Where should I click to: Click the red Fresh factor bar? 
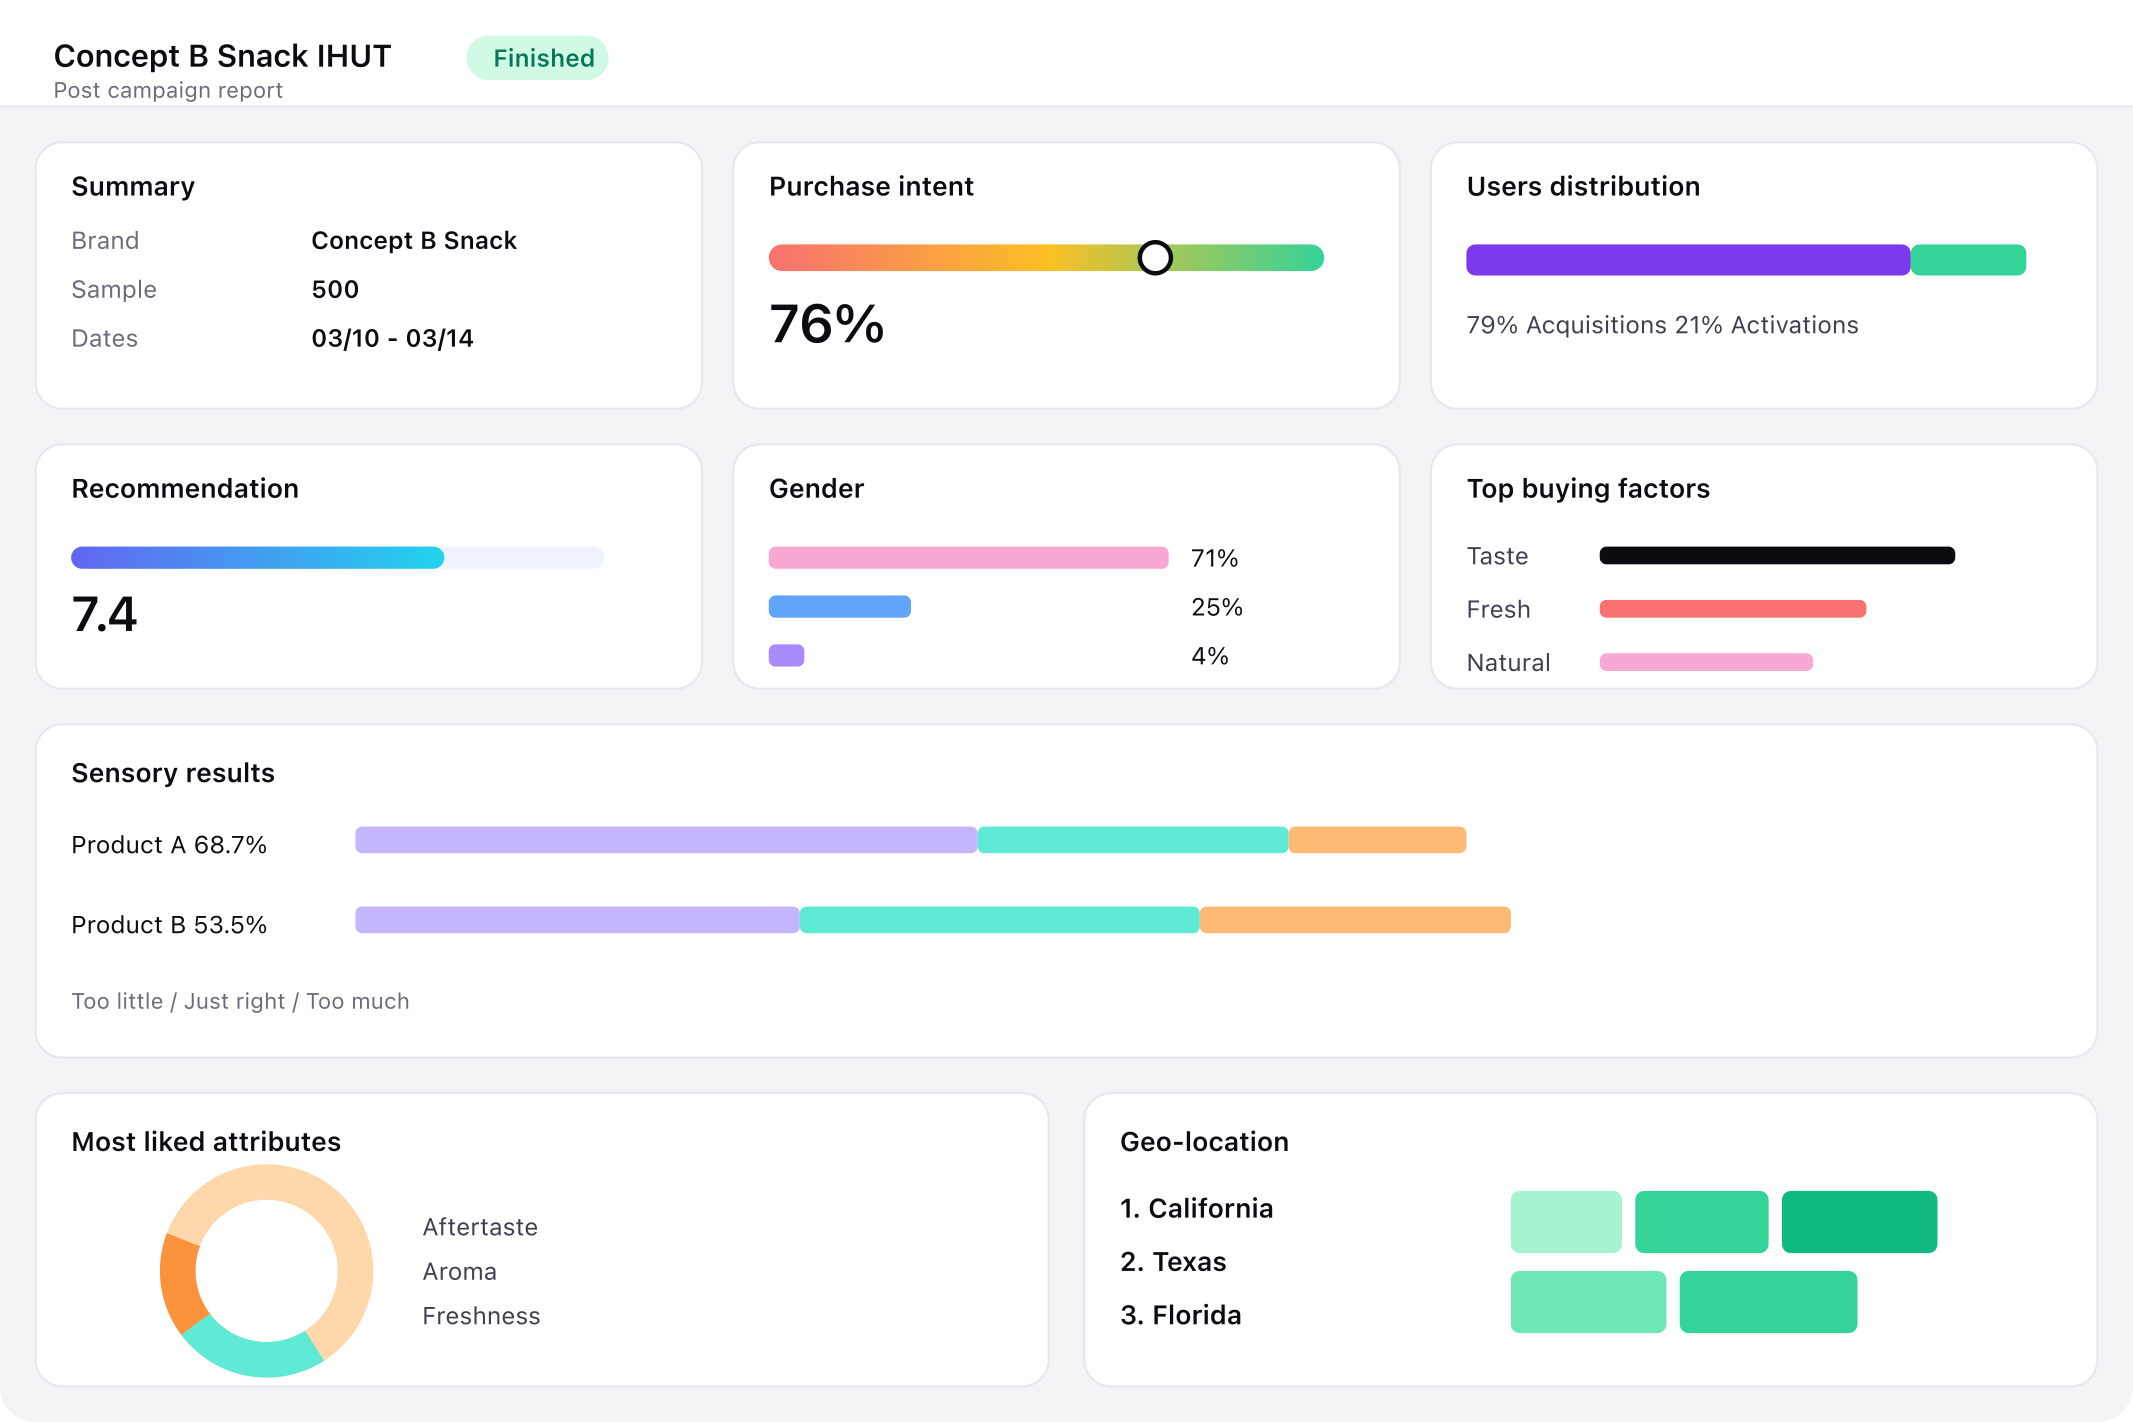[1733, 609]
